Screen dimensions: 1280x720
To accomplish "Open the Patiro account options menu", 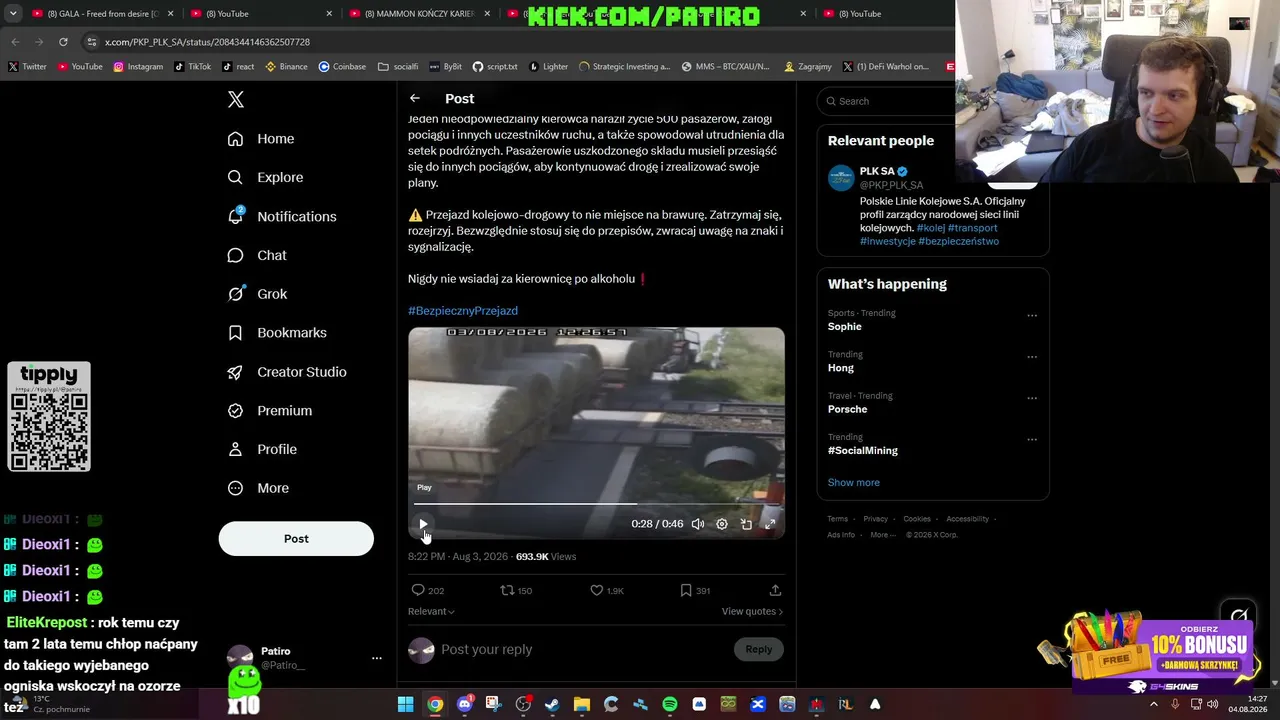I will [x=377, y=658].
